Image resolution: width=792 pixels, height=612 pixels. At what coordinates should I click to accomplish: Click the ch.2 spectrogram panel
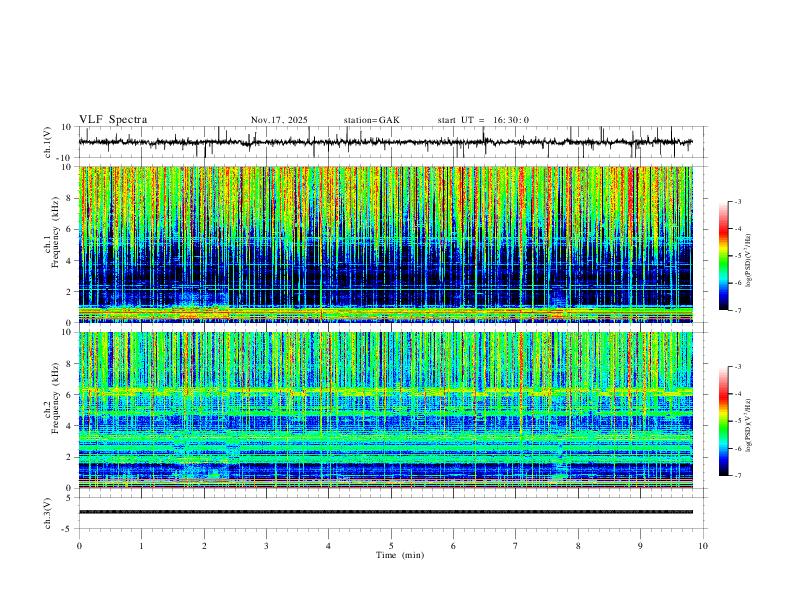[385, 410]
